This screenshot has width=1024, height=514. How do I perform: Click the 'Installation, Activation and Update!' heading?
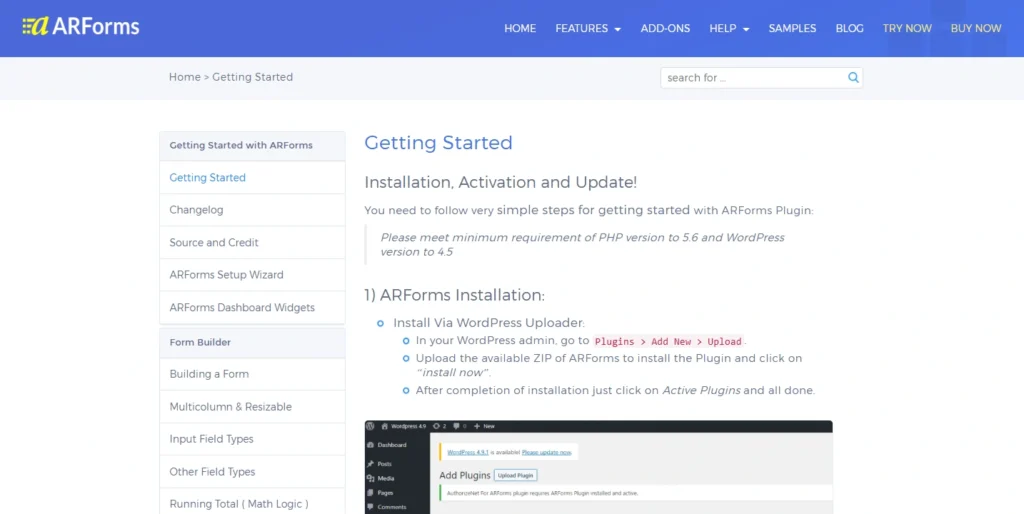coord(500,183)
